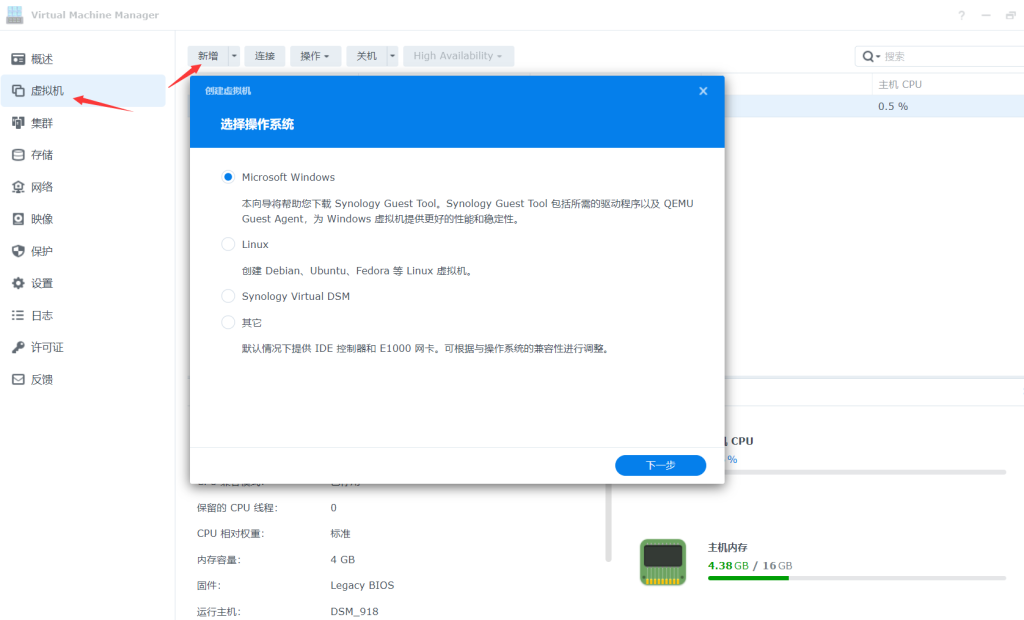Click the 下一步 next button
1024x620 pixels.
[660, 465]
